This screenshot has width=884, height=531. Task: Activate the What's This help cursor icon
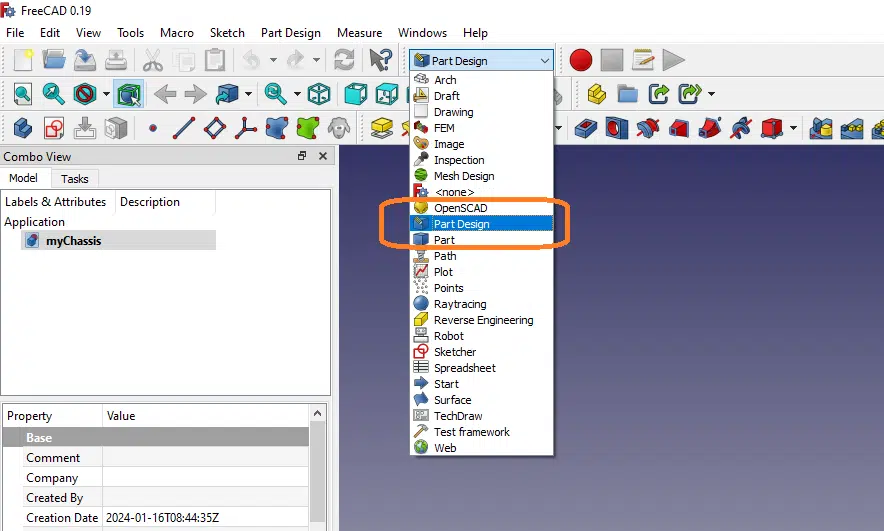[381, 60]
